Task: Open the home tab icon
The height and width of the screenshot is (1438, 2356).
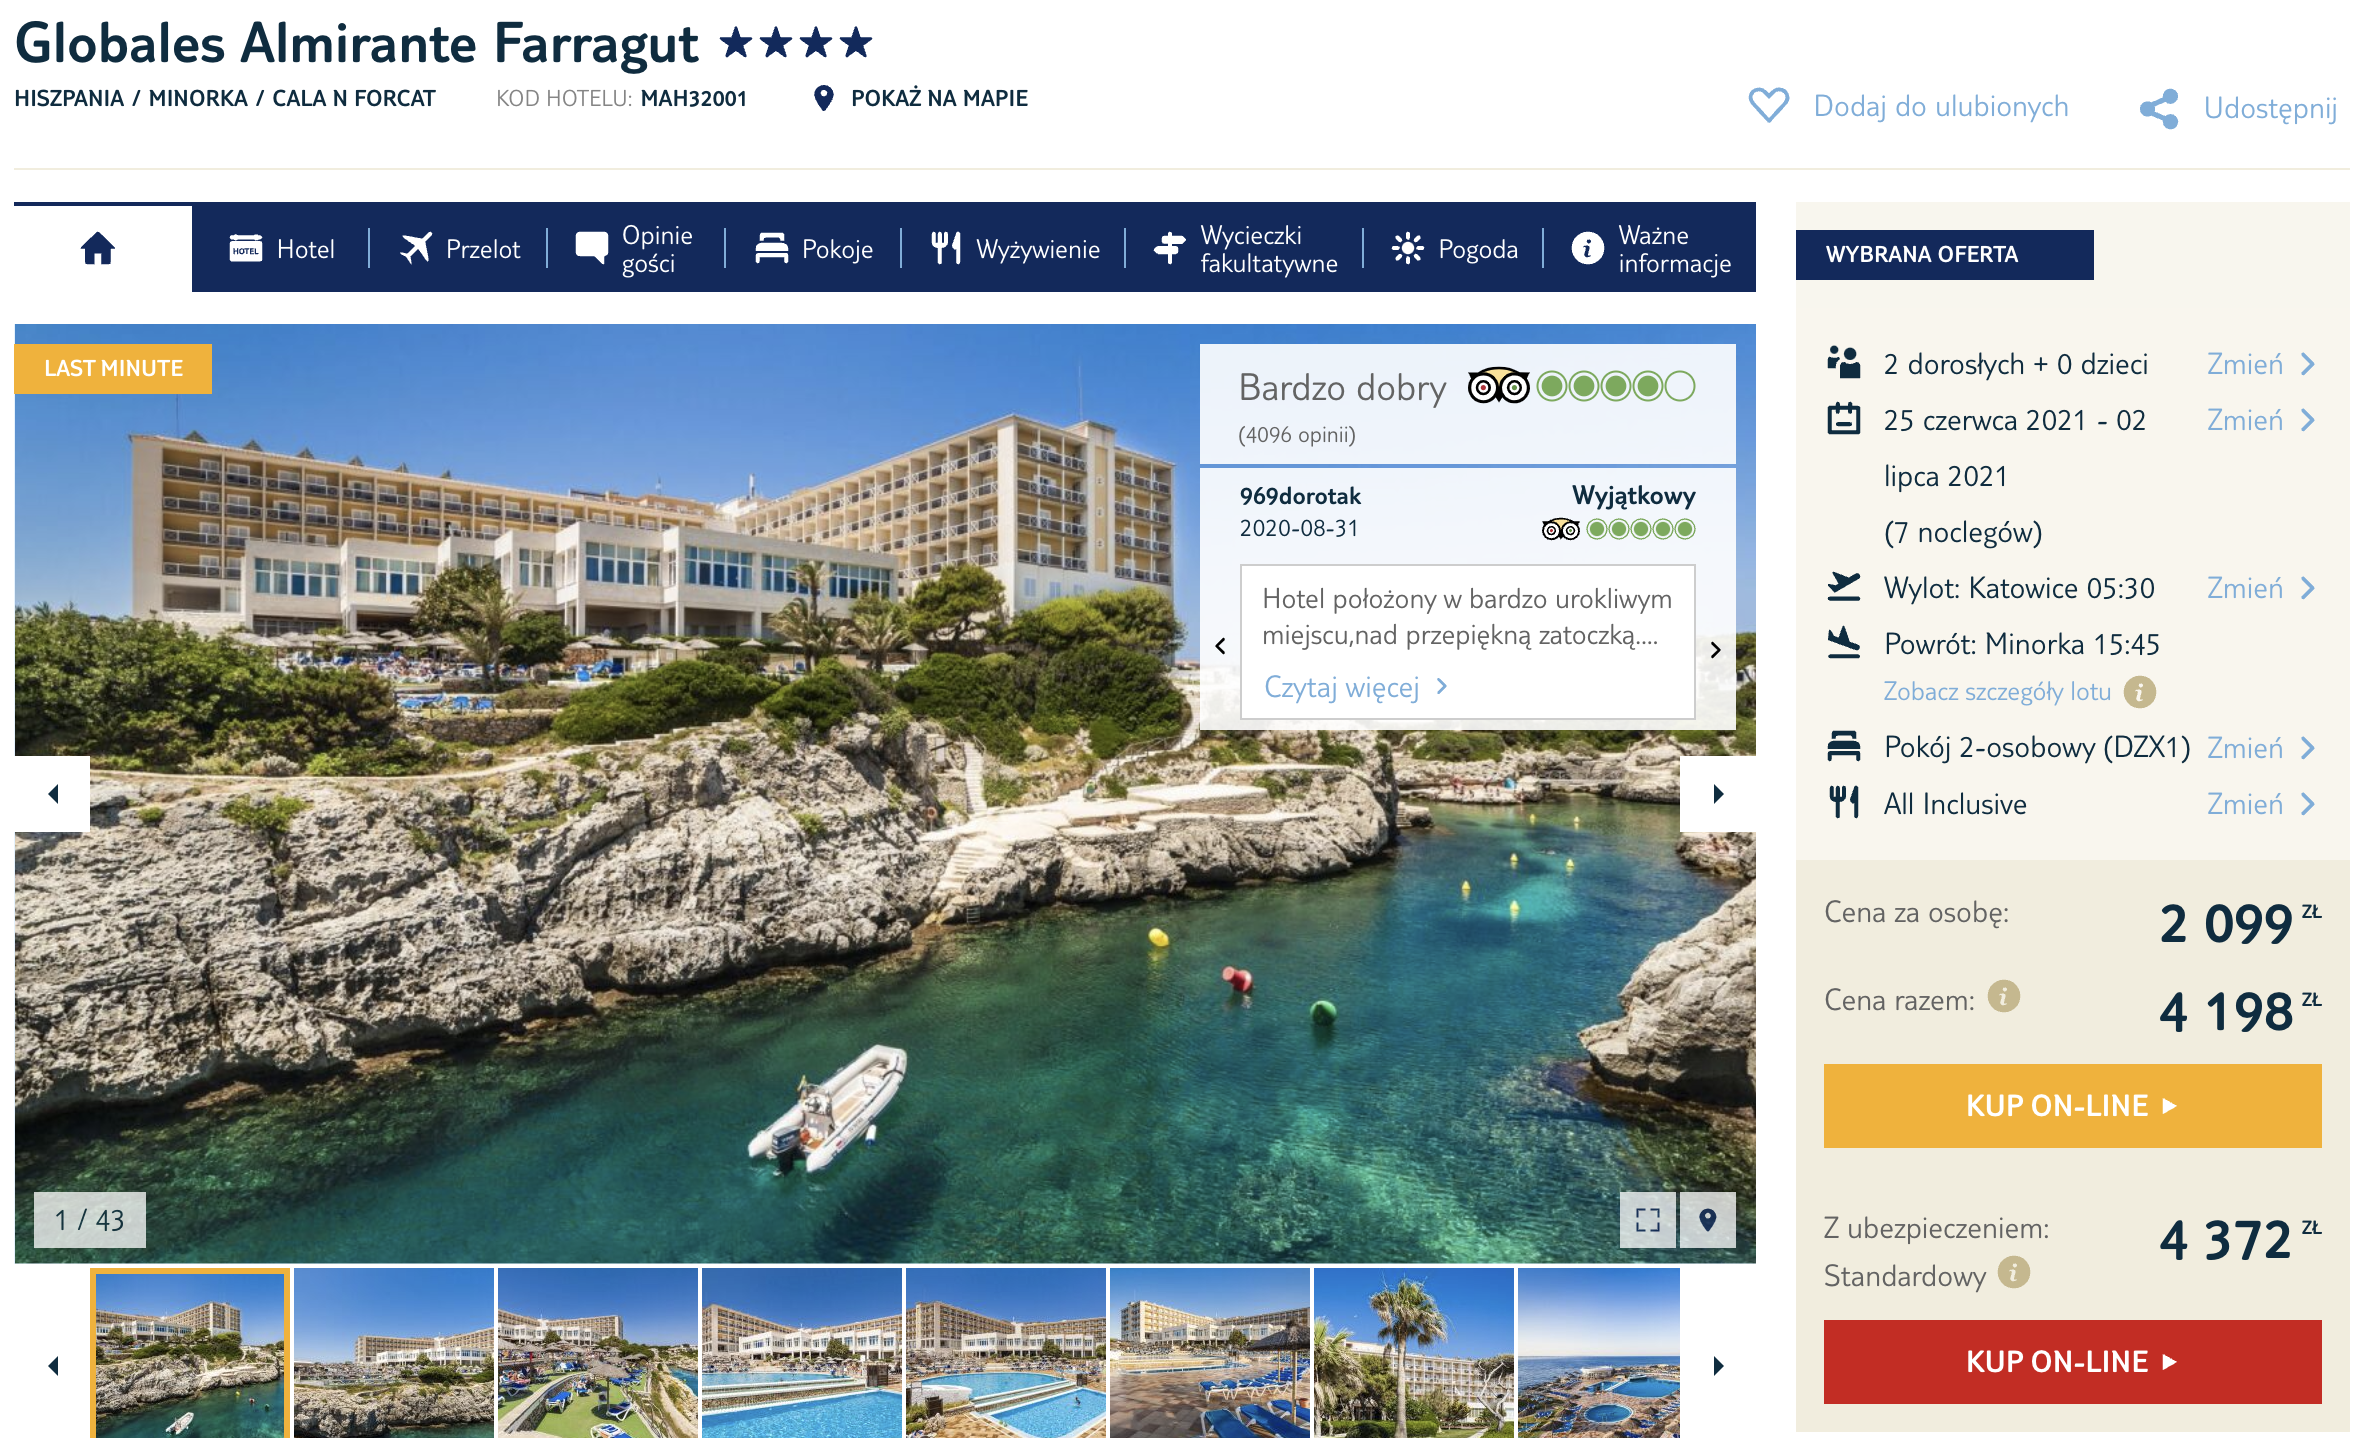Action: [98, 248]
